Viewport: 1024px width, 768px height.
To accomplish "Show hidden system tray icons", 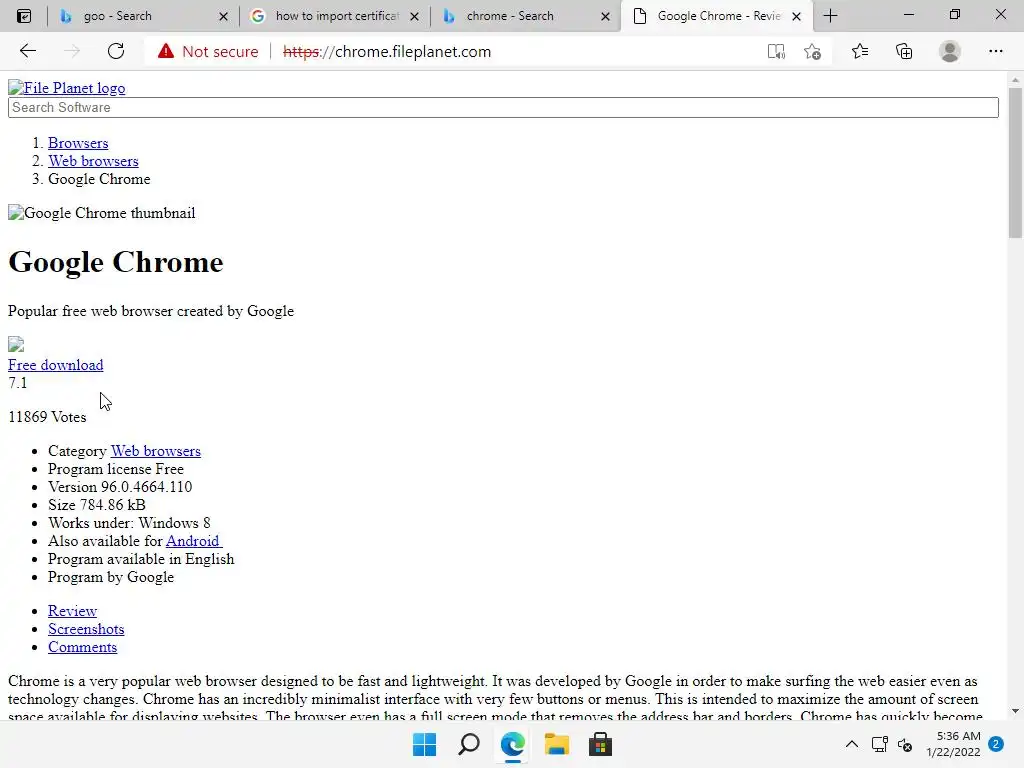I will click(x=852, y=744).
